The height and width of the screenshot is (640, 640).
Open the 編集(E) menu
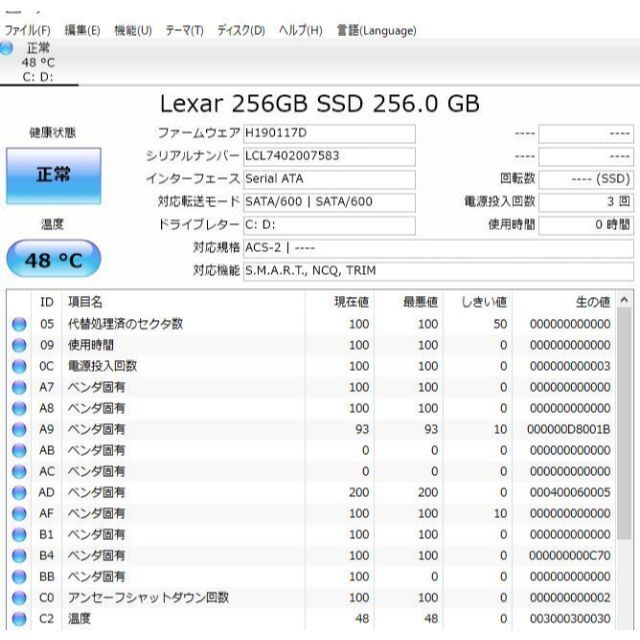tap(82, 31)
